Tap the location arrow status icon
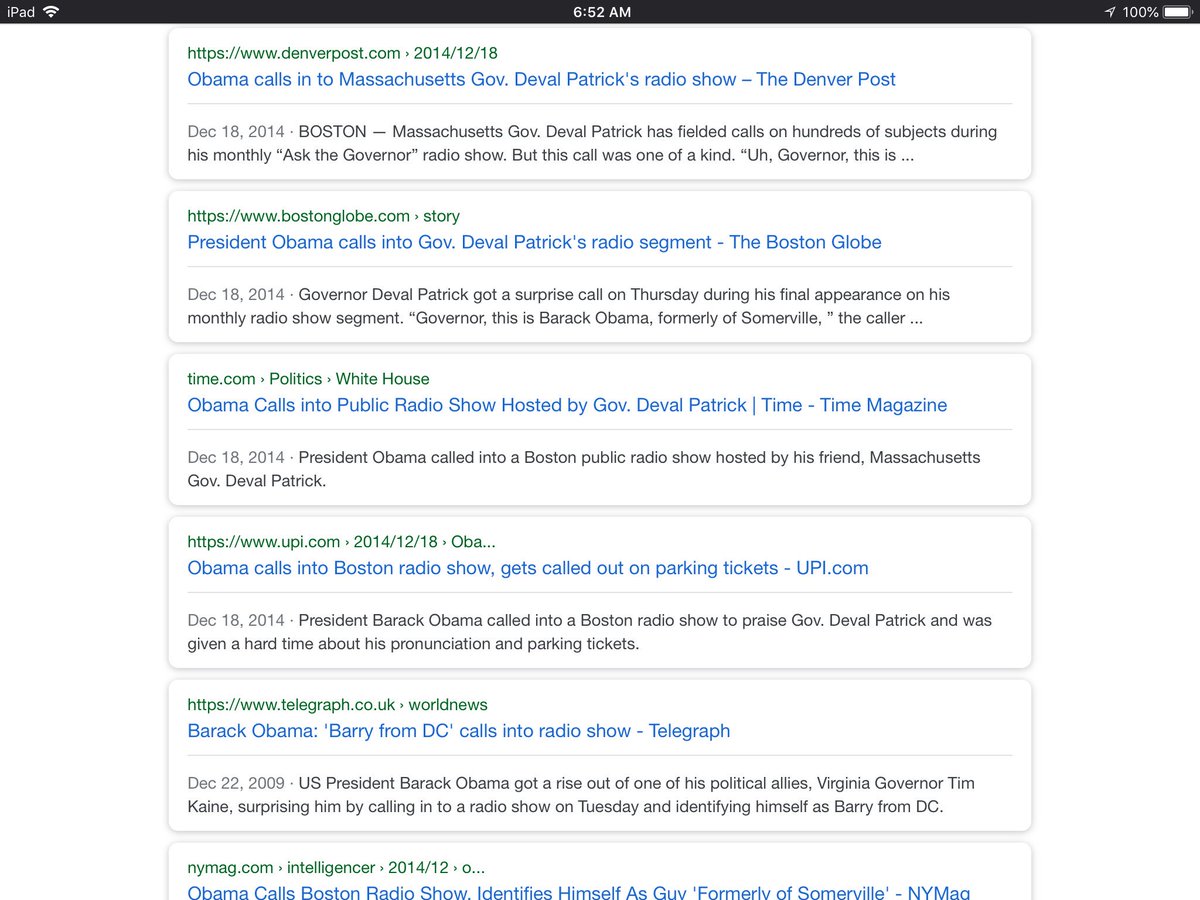Image resolution: width=1200 pixels, height=900 pixels. click(x=1110, y=12)
